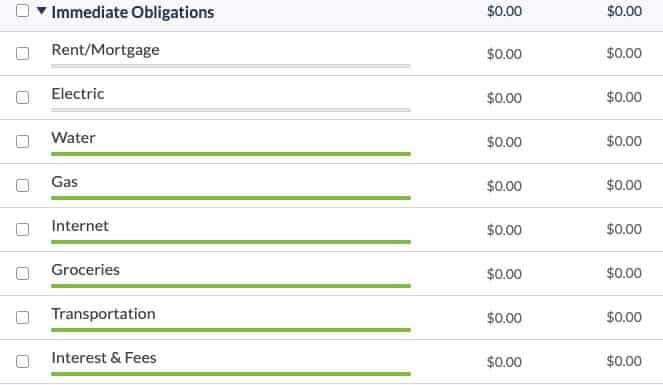Screen dimensions: 663x385
Task: Tick the Rent/Mortgage checkbox
Action: point(22,54)
